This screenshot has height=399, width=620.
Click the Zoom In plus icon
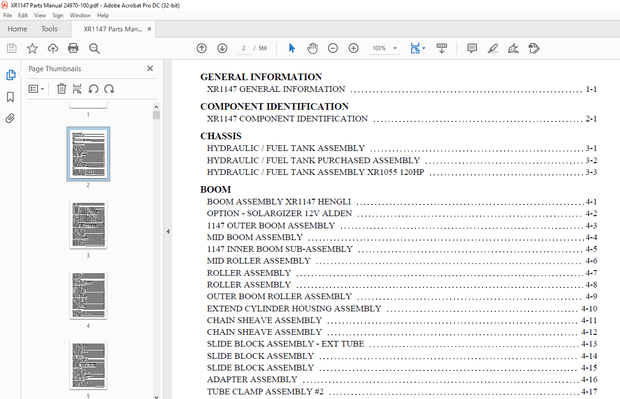(x=353, y=48)
